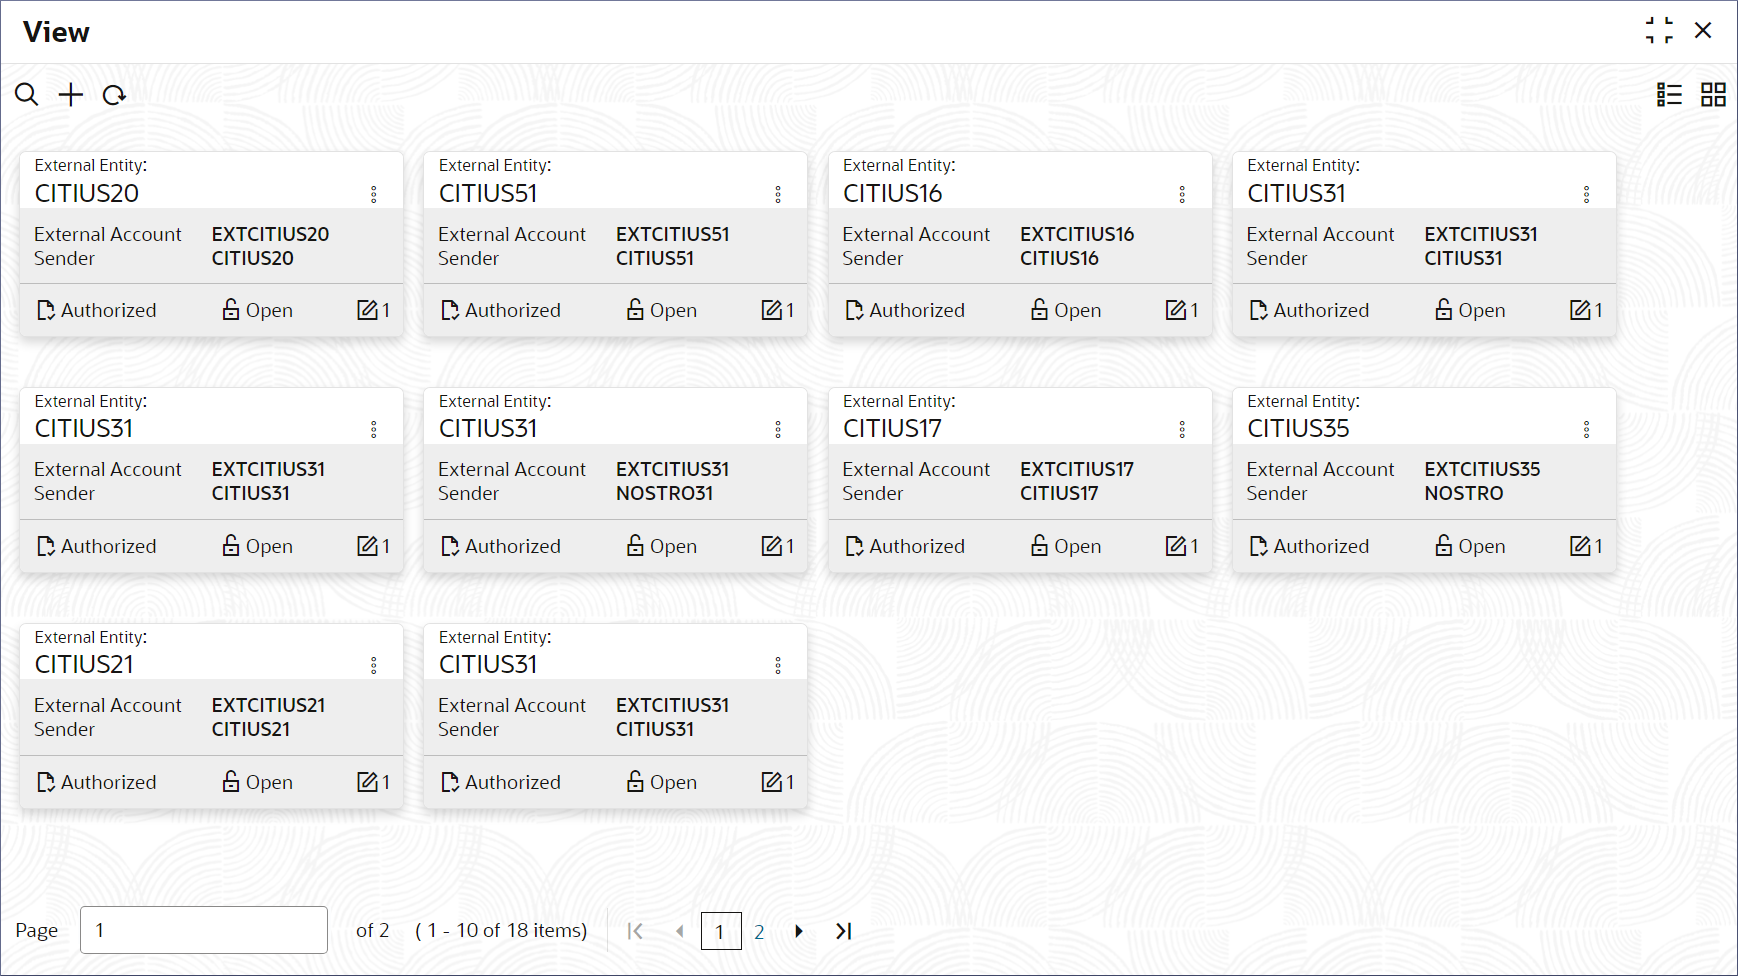
Task: Open options menu on CITIUS51 card
Action: [778, 194]
